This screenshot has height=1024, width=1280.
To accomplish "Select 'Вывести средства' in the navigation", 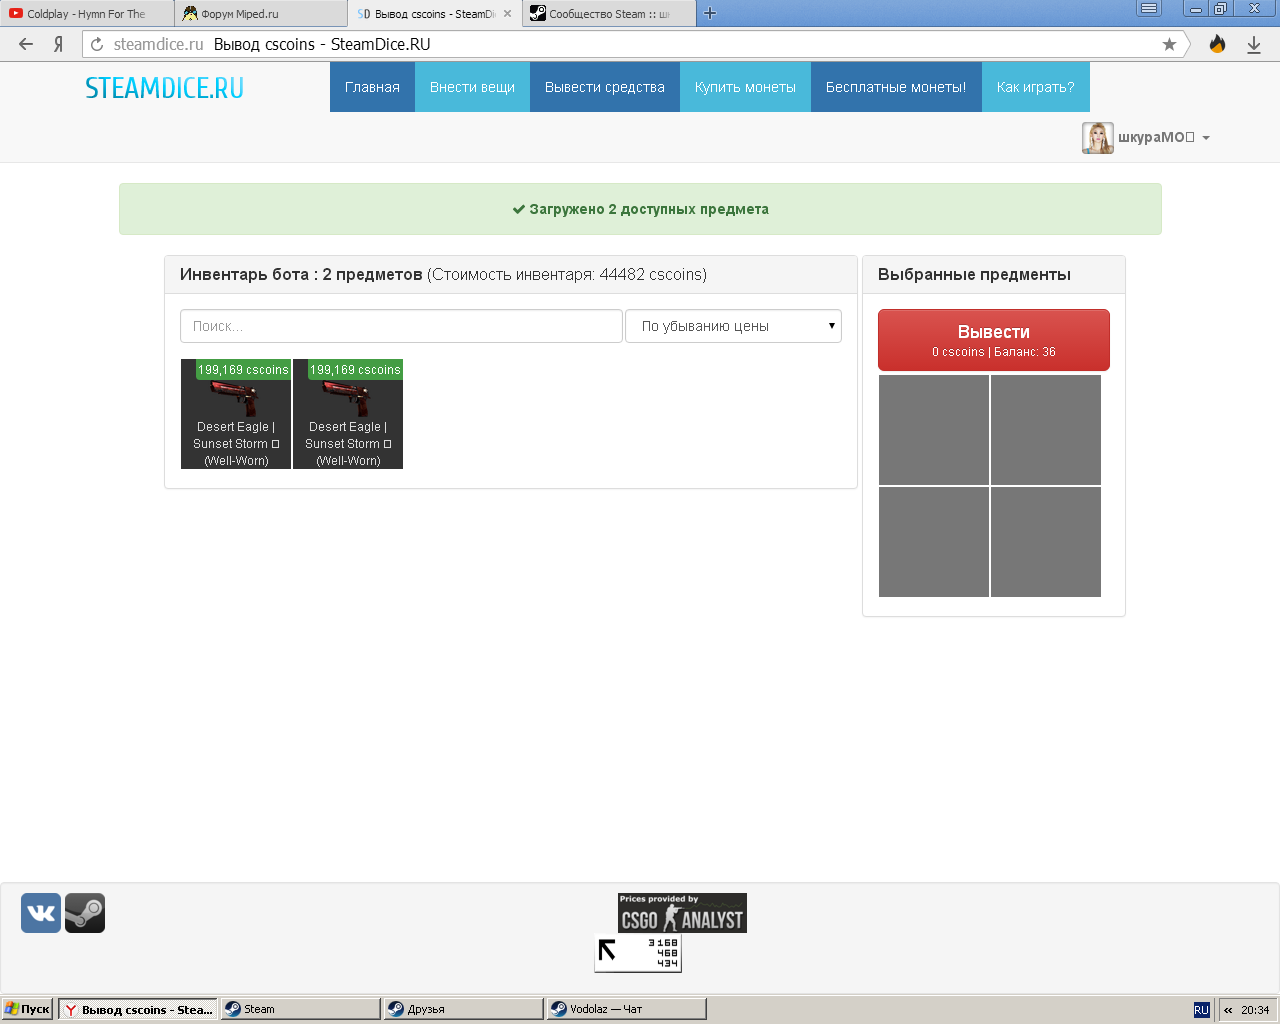I will coord(605,87).
